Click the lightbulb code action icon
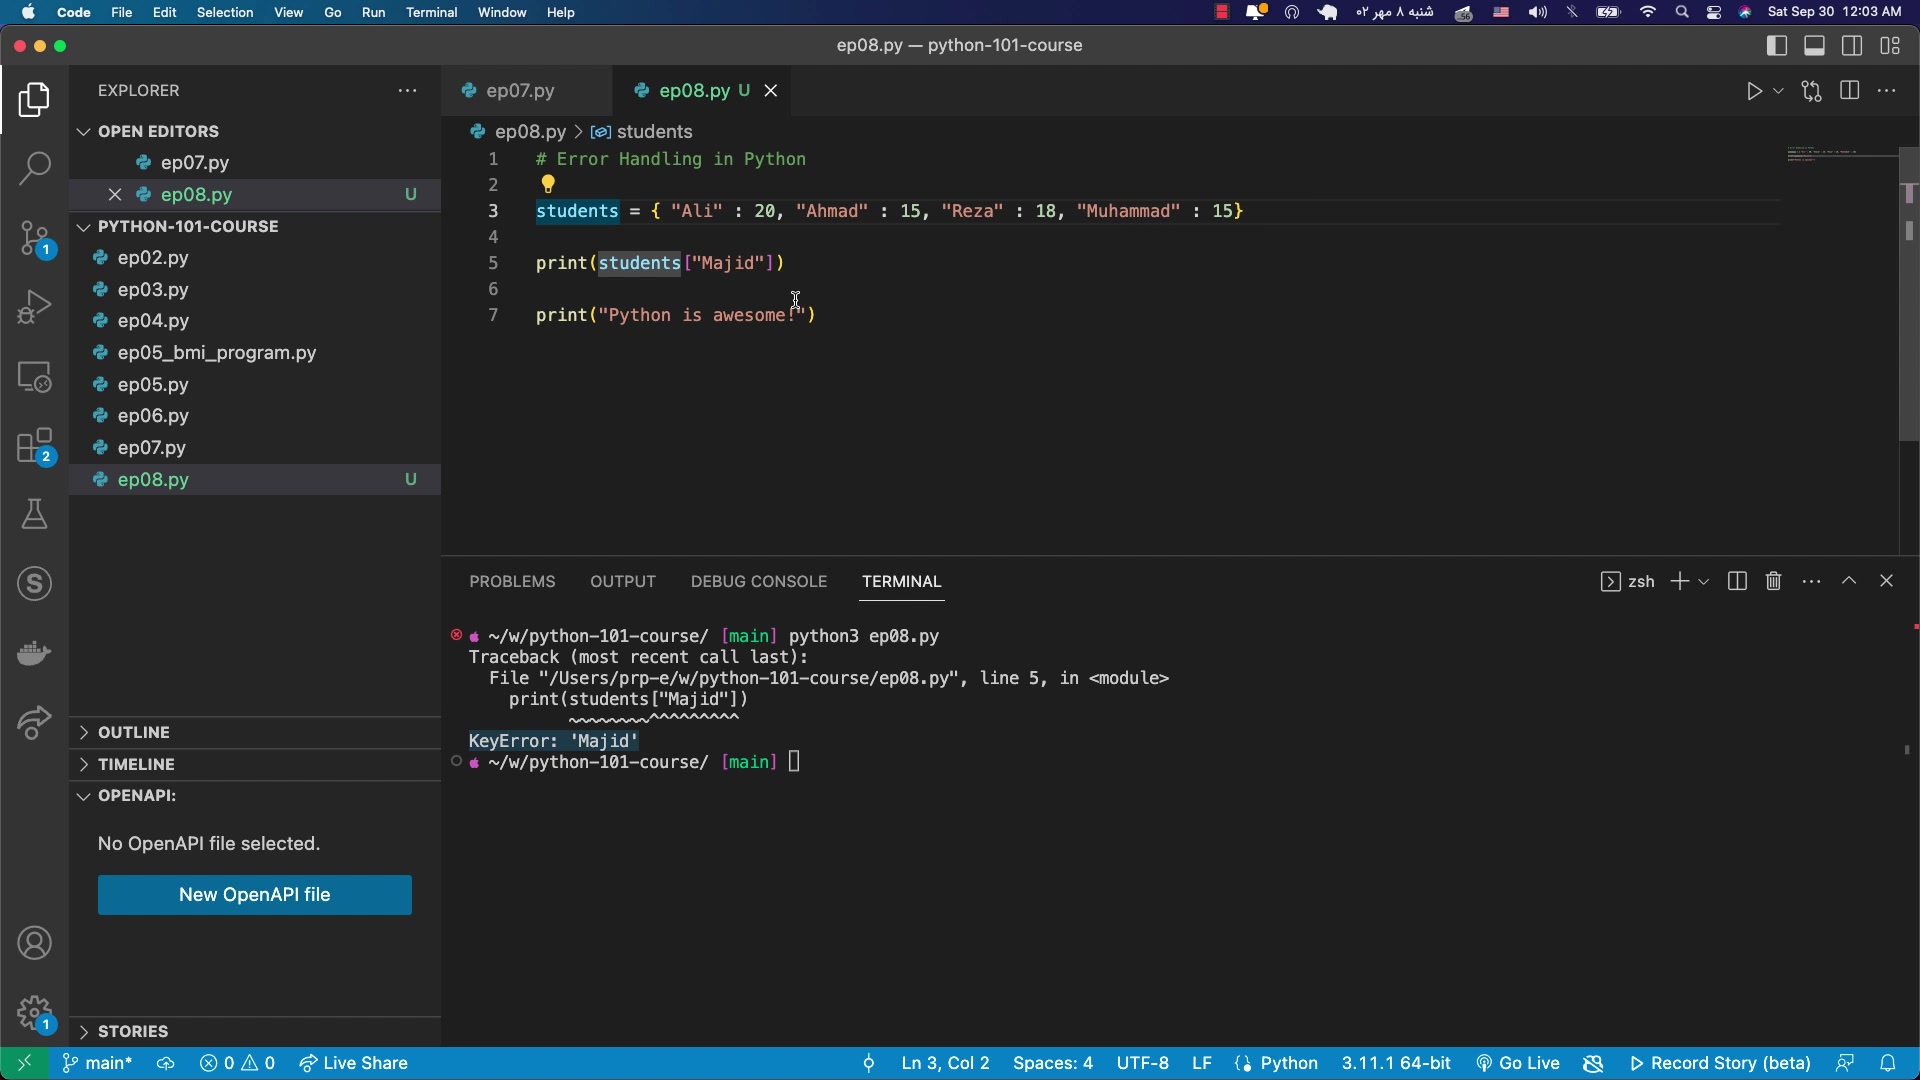The width and height of the screenshot is (1920, 1080). pyautogui.click(x=548, y=184)
